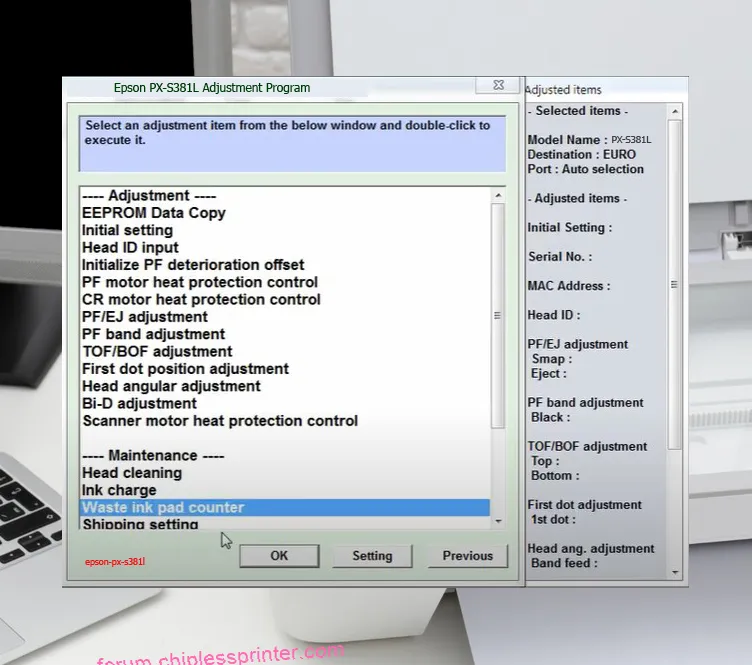Click the Port : Auto selection entry
Screen dimensions: 752x665
coord(586,169)
